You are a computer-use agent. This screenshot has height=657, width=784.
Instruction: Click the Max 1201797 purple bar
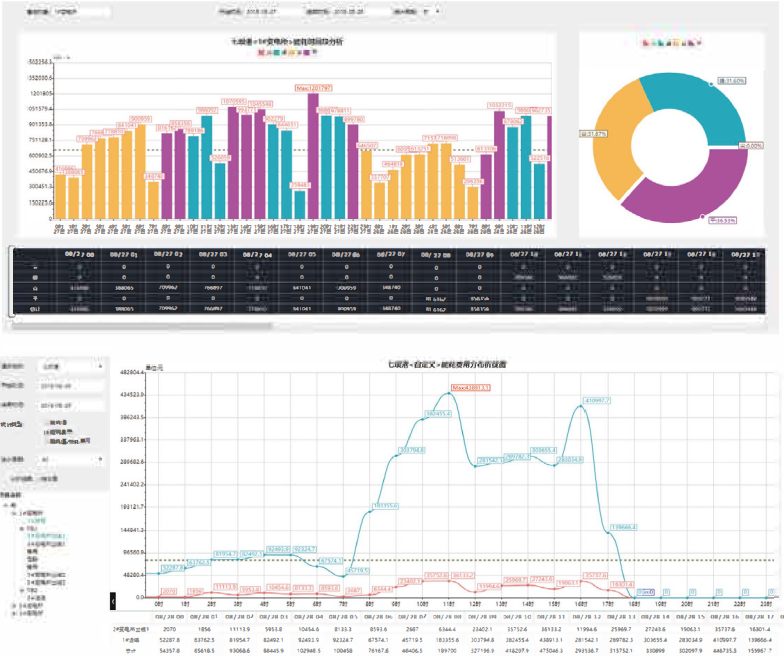click(313, 156)
